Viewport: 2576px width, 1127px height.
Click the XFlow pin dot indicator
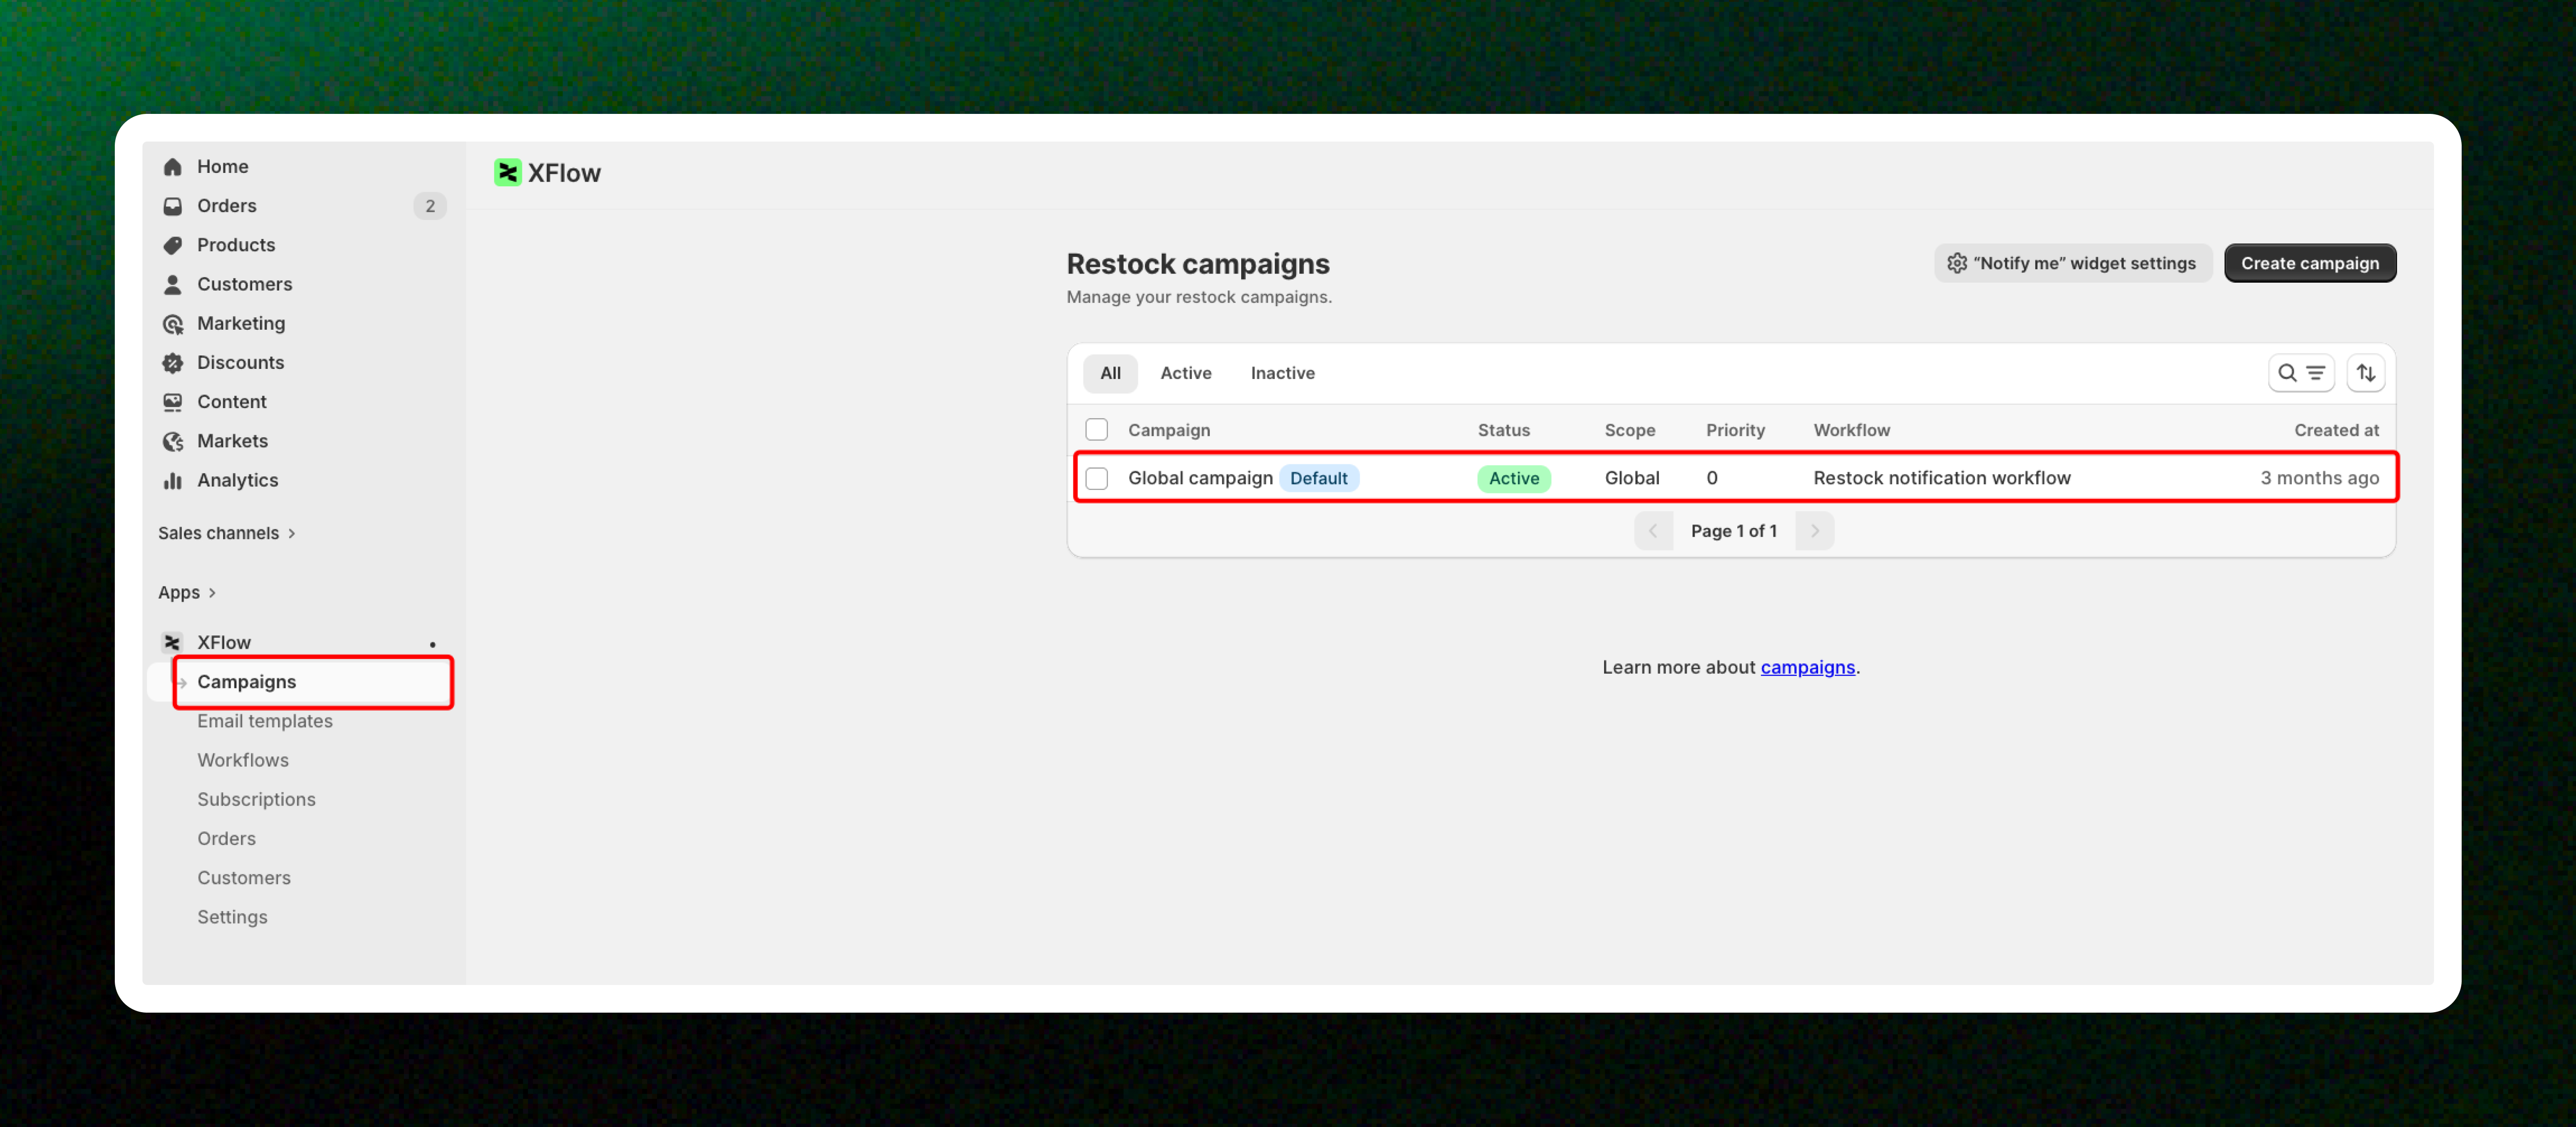432,645
